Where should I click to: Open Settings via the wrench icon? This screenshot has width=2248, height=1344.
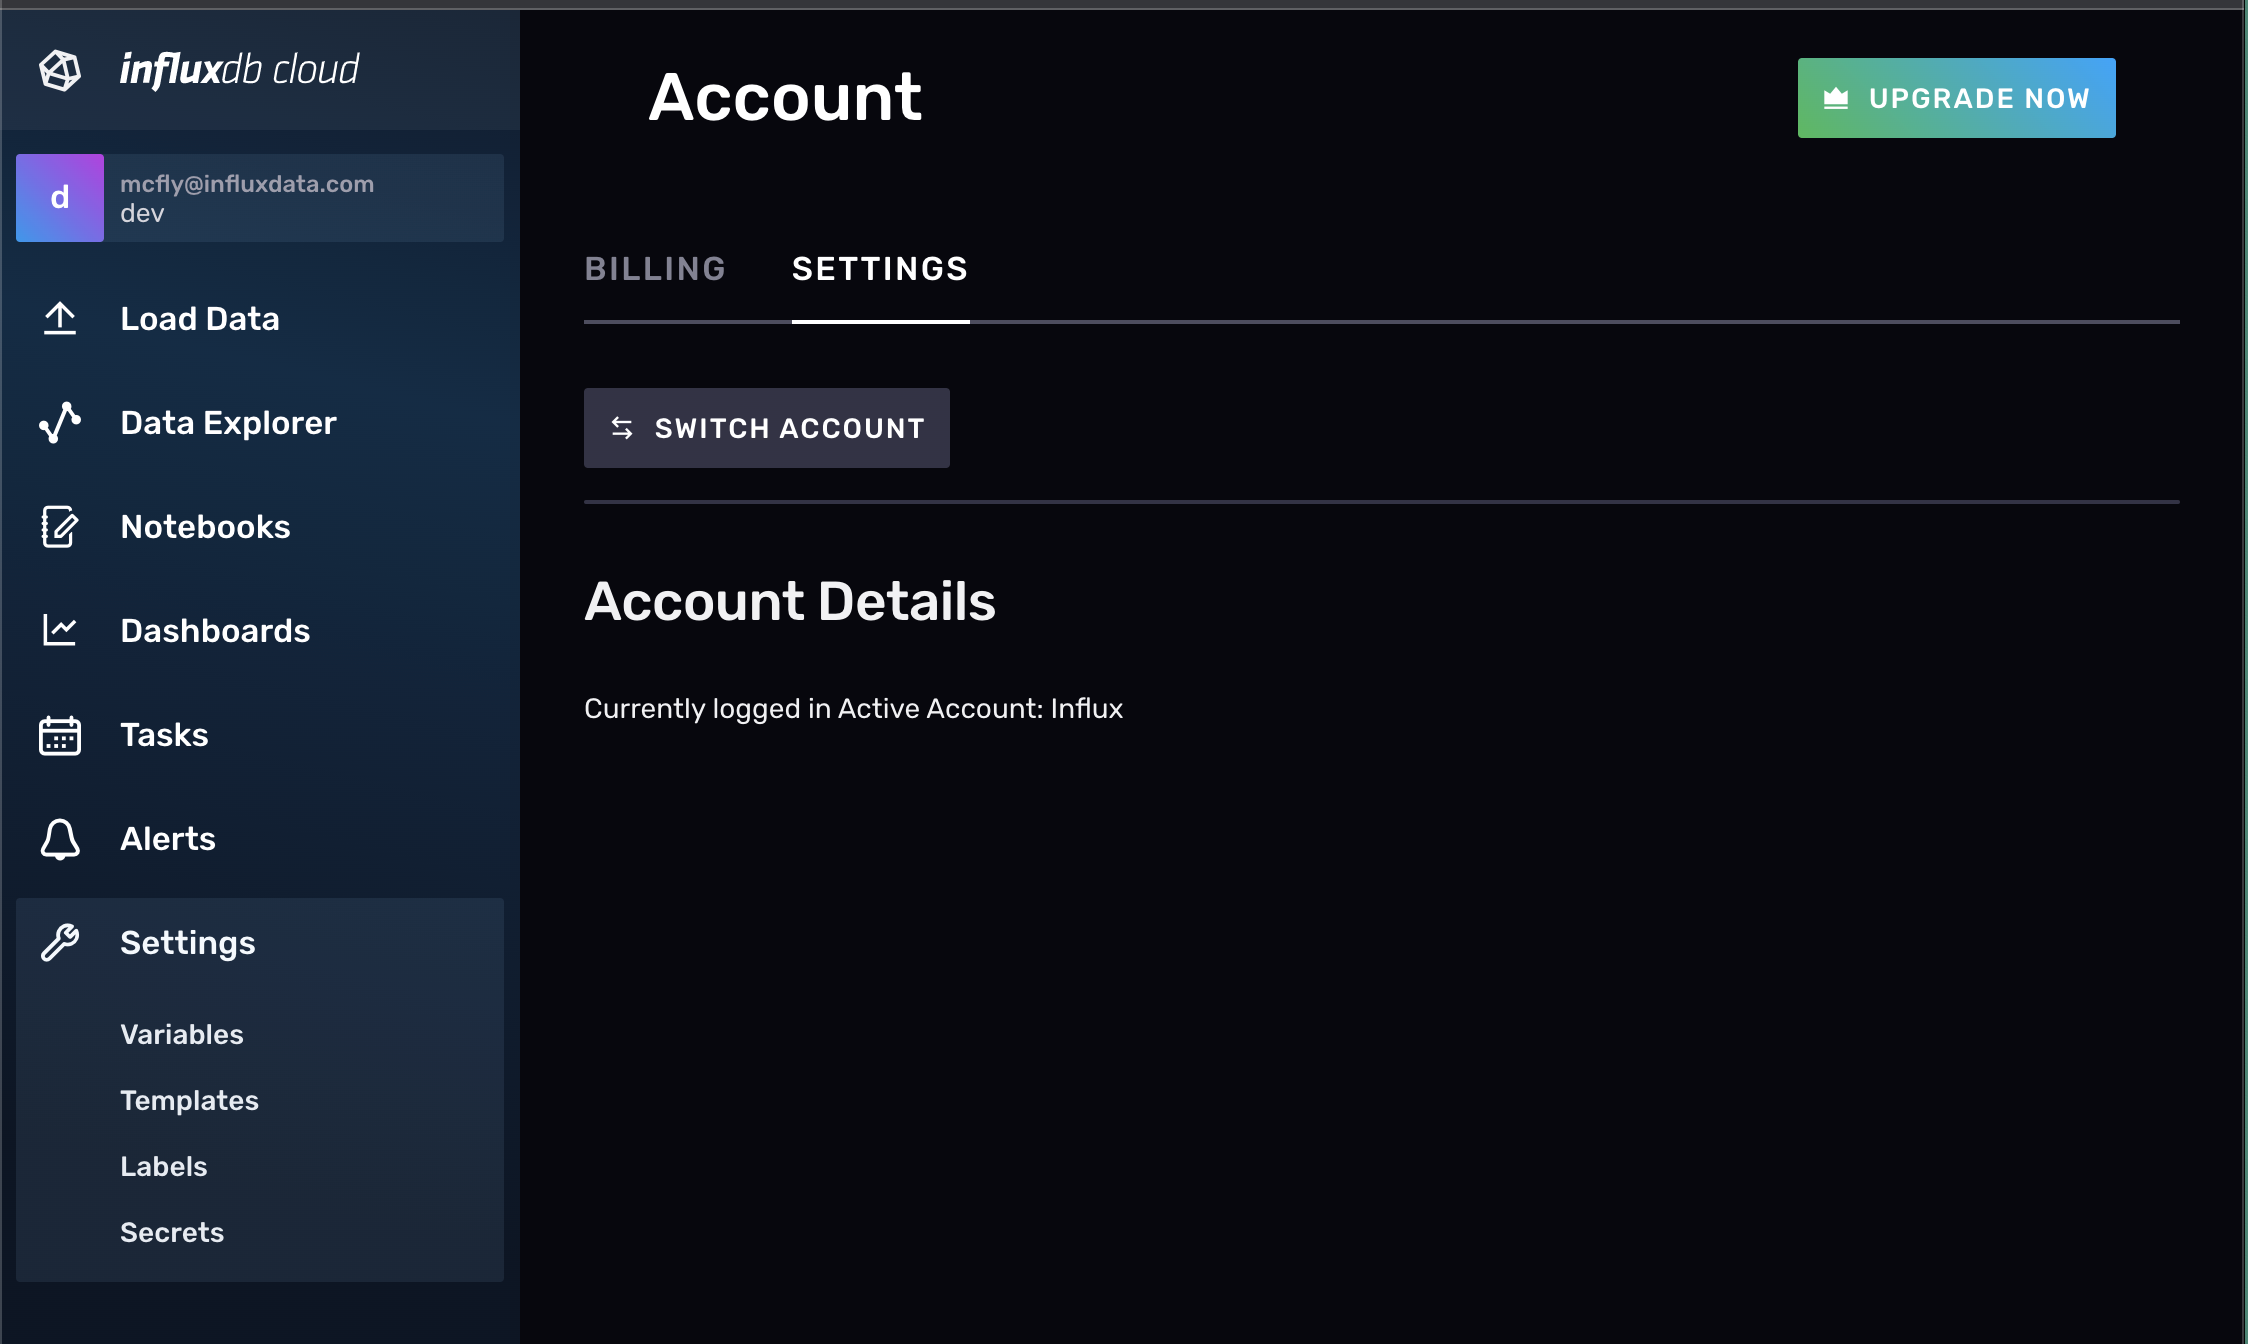pyautogui.click(x=60, y=941)
